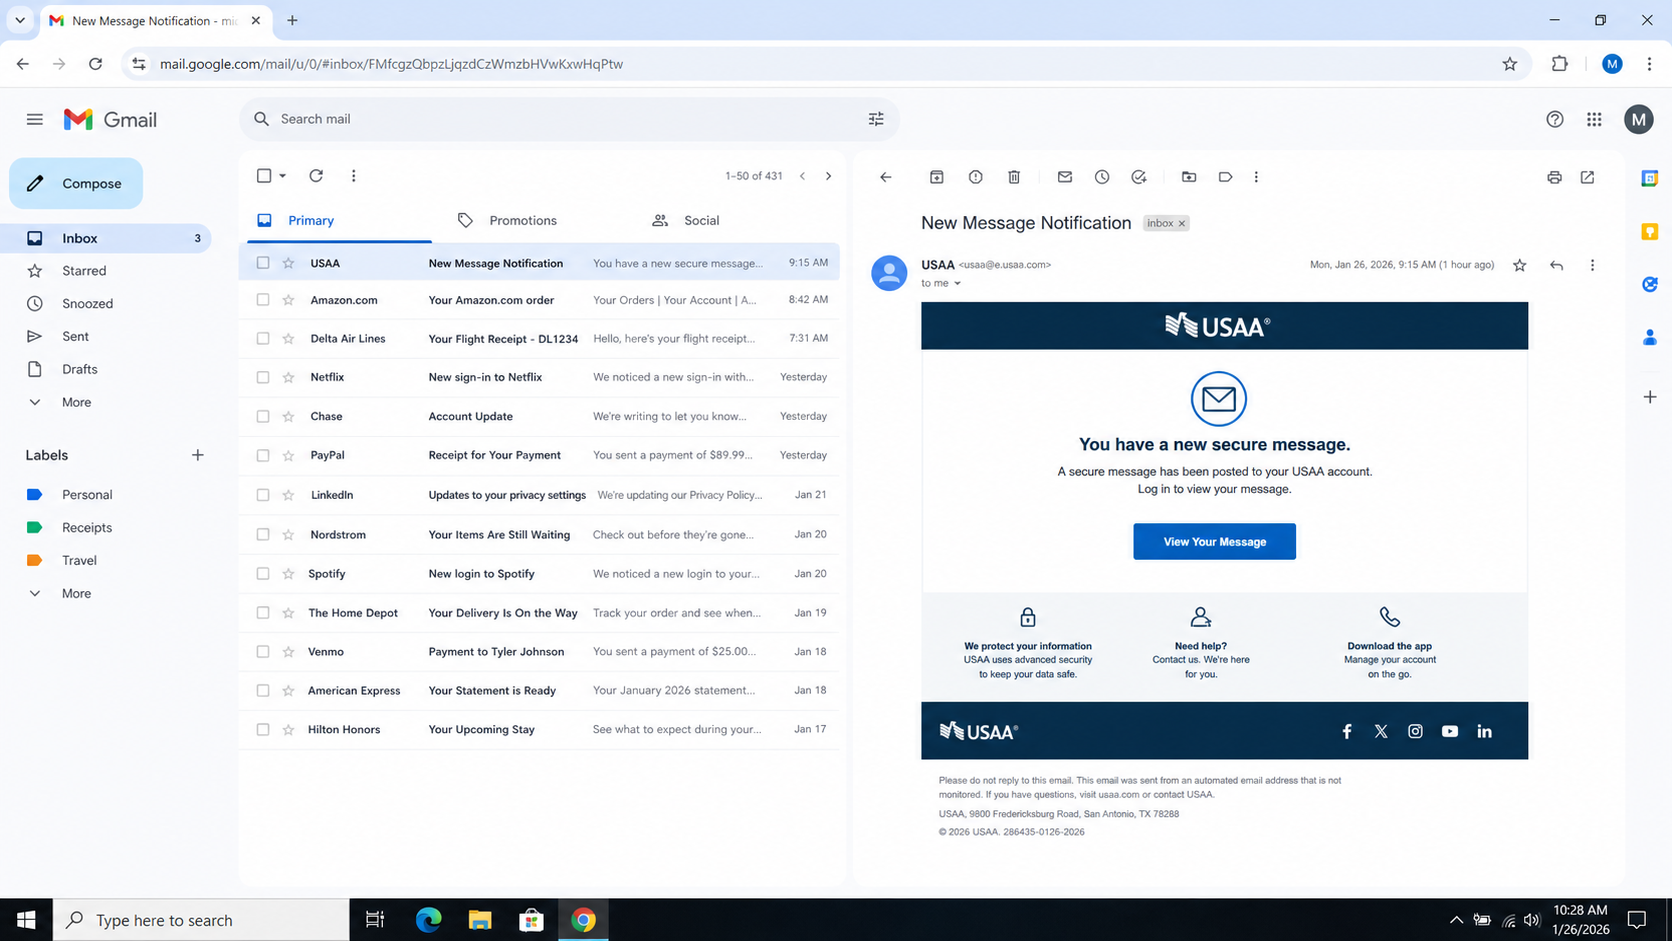Screen dimensions: 1672x941
Task: Archive the open email
Action: (936, 177)
